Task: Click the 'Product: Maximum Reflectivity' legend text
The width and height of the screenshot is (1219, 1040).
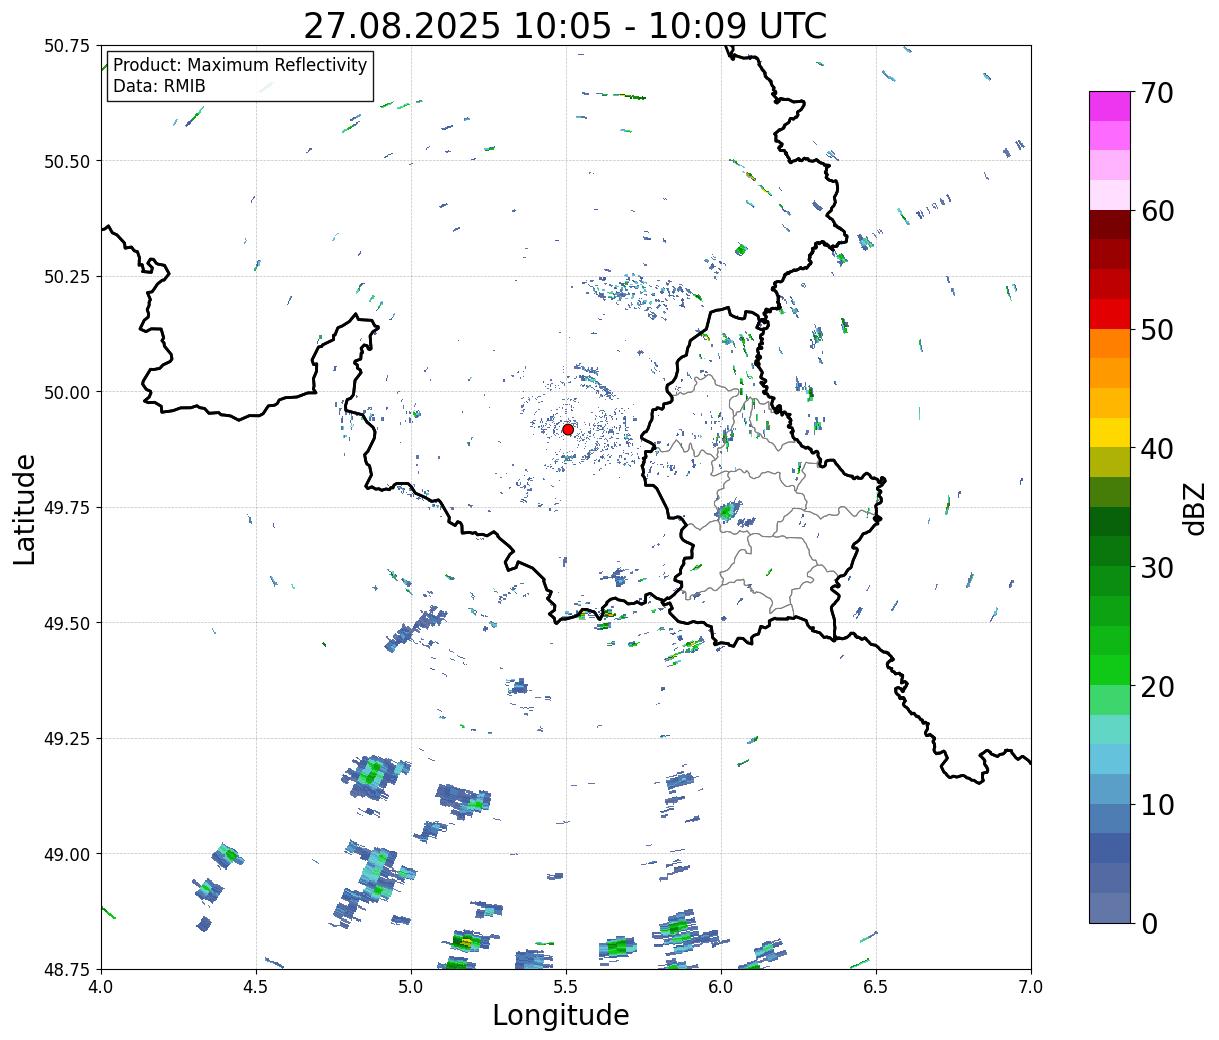Action: pyautogui.click(x=240, y=65)
